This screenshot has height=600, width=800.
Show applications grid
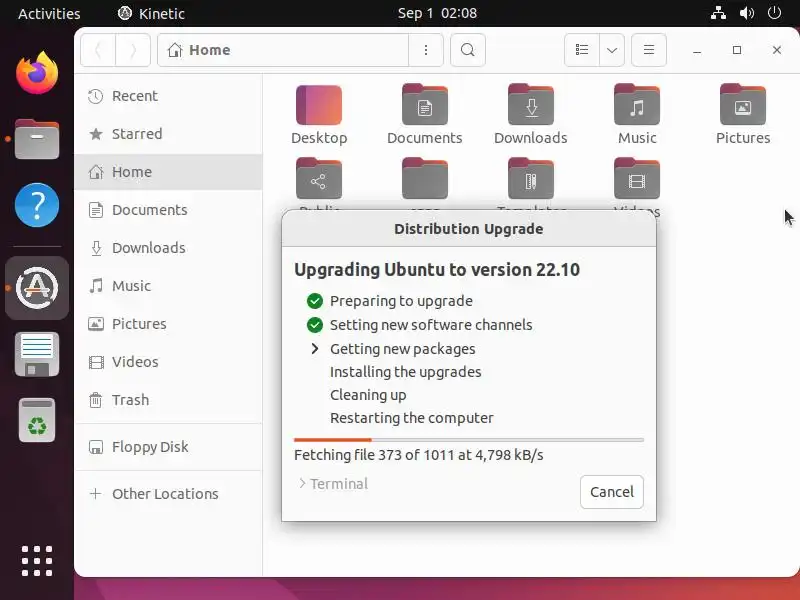point(37,561)
